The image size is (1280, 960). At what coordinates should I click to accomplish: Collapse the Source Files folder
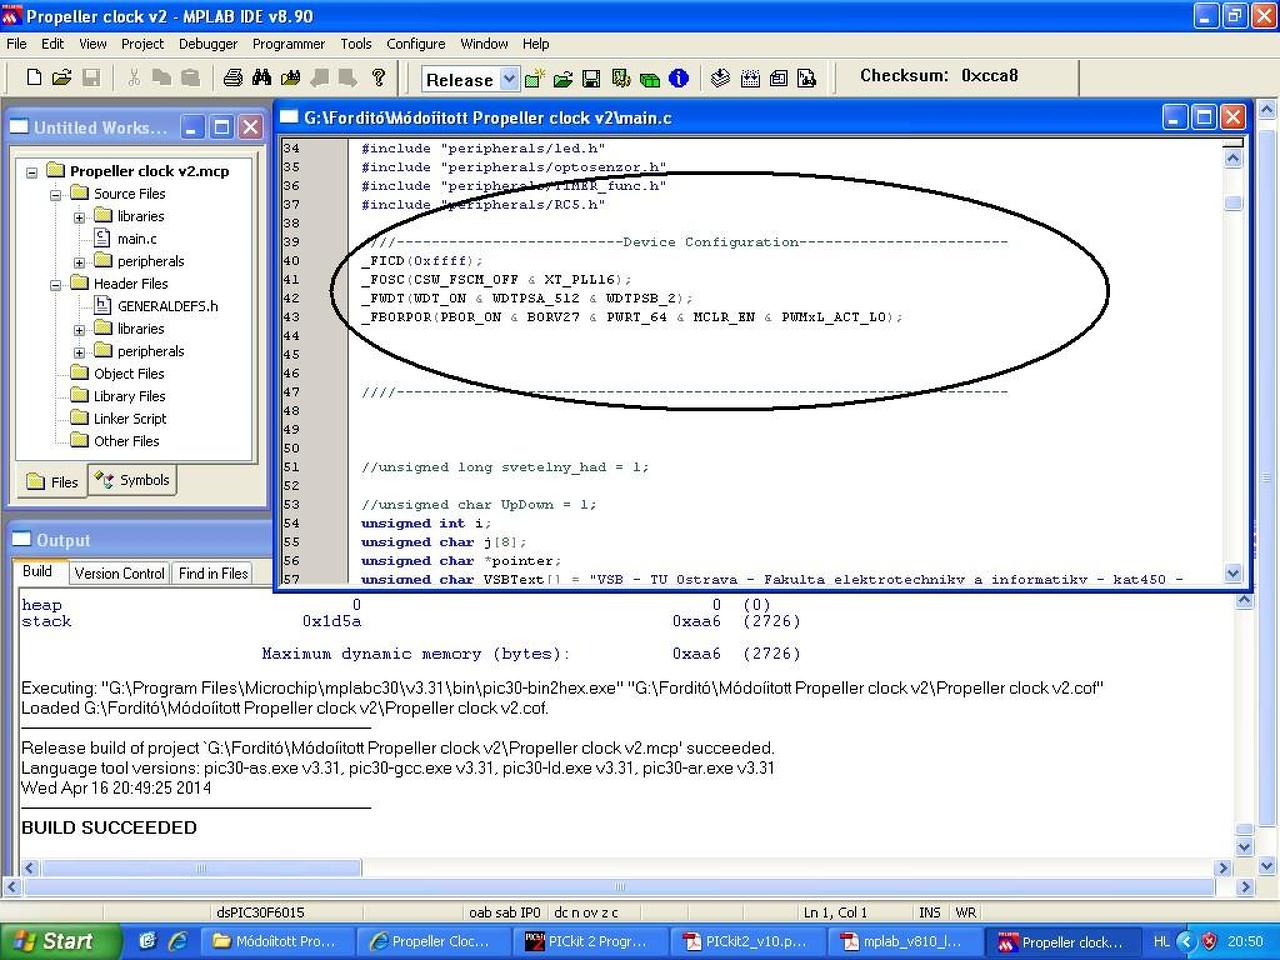tap(56, 194)
